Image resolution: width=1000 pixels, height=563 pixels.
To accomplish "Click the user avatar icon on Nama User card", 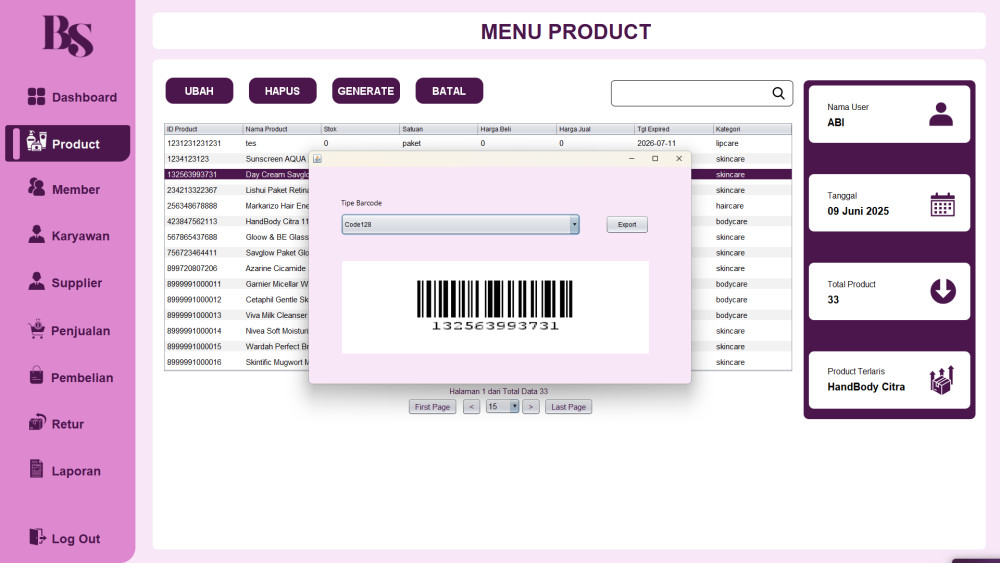I will pos(941,114).
